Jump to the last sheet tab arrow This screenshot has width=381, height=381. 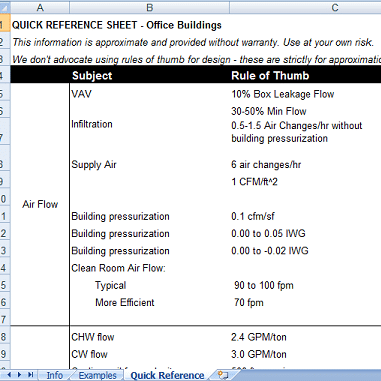(x=30, y=375)
